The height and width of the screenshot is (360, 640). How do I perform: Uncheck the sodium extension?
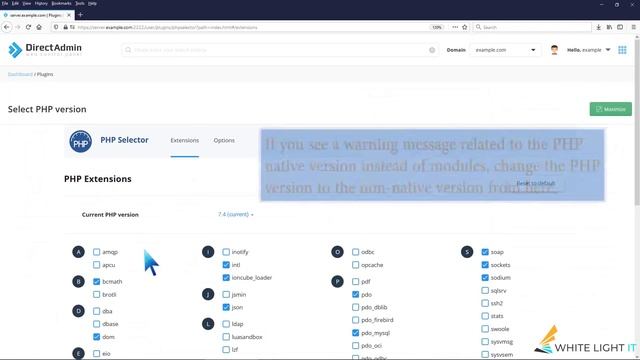point(485,278)
